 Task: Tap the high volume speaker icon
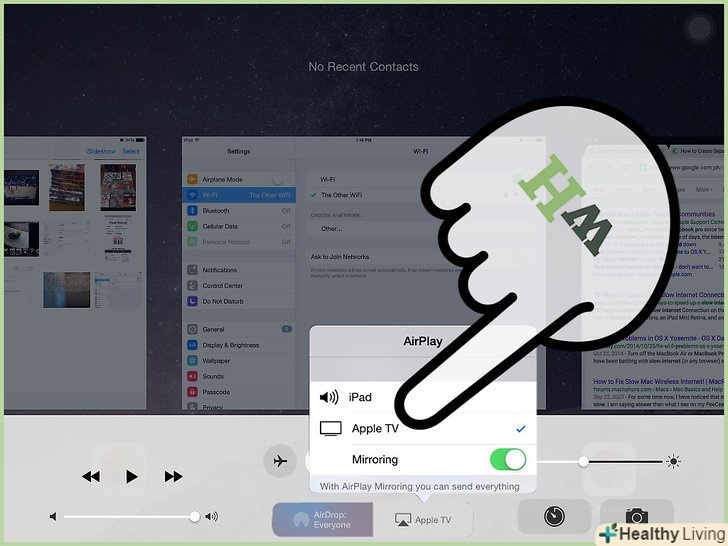point(212,516)
